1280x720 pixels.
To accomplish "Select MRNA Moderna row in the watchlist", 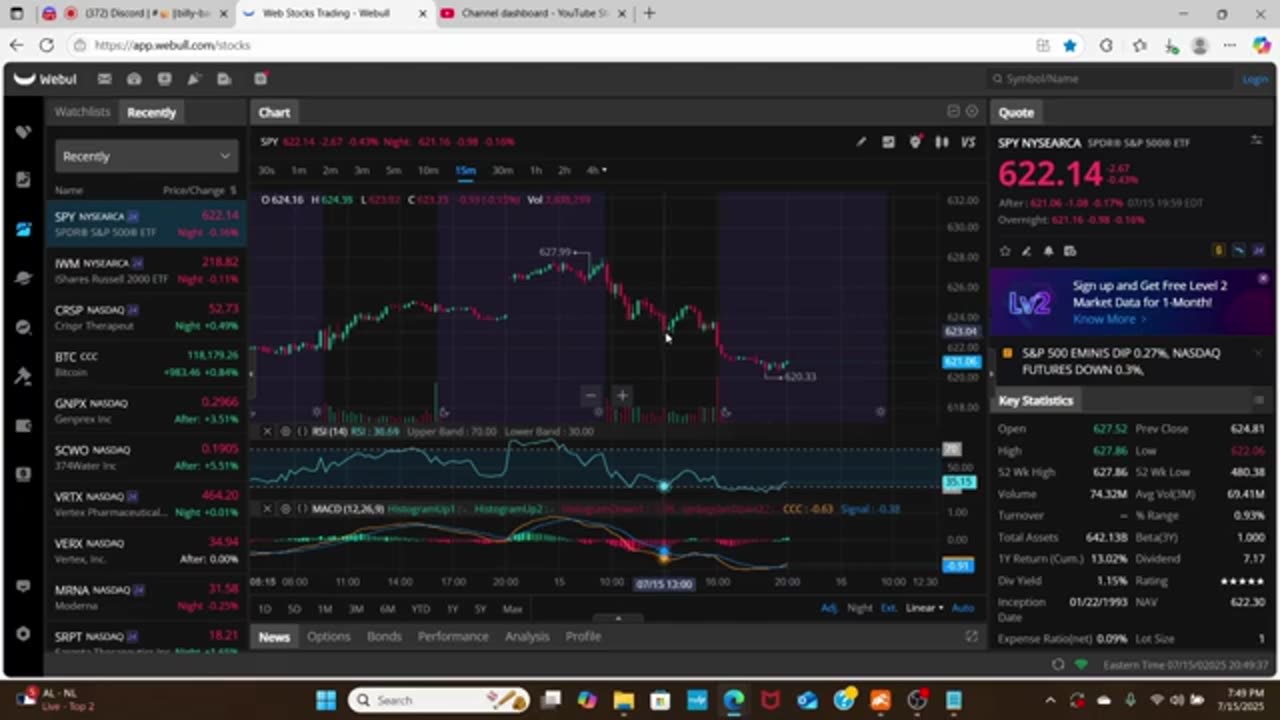I will pos(146,597).
